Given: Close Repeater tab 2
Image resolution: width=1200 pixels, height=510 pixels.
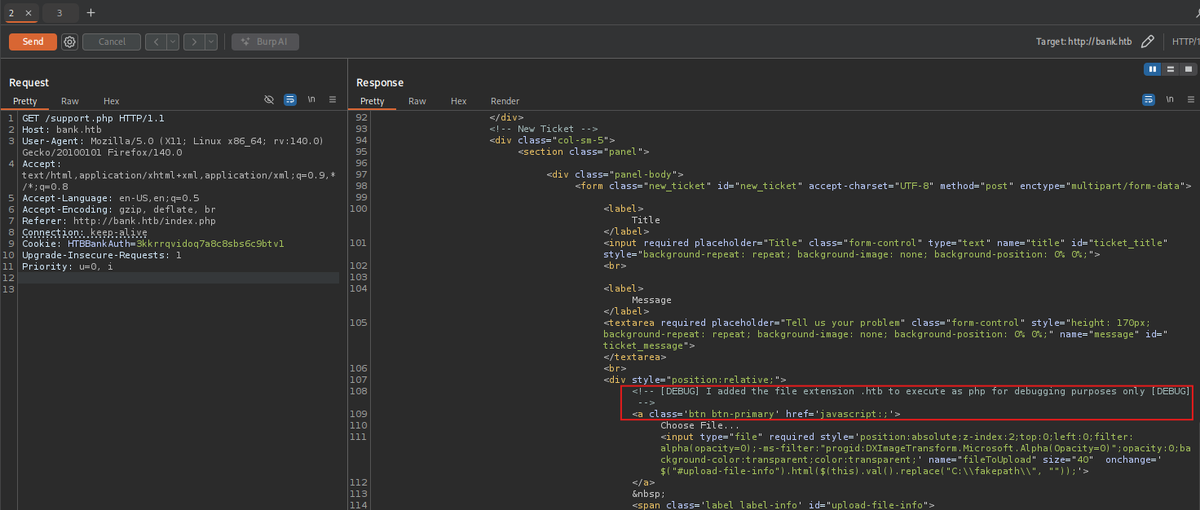Looking at the screenshot, I should coord(27,13).
